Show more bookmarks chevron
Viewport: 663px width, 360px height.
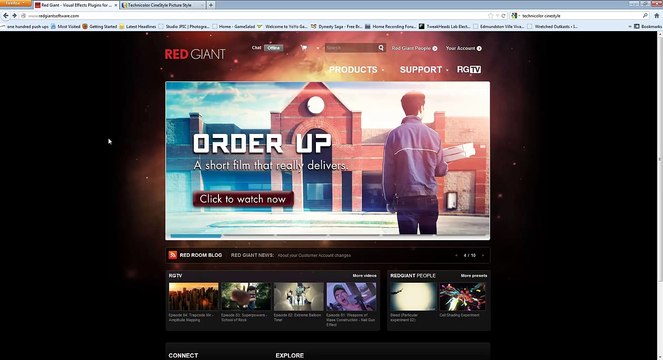pyautogui.click(x=630, y=26)
